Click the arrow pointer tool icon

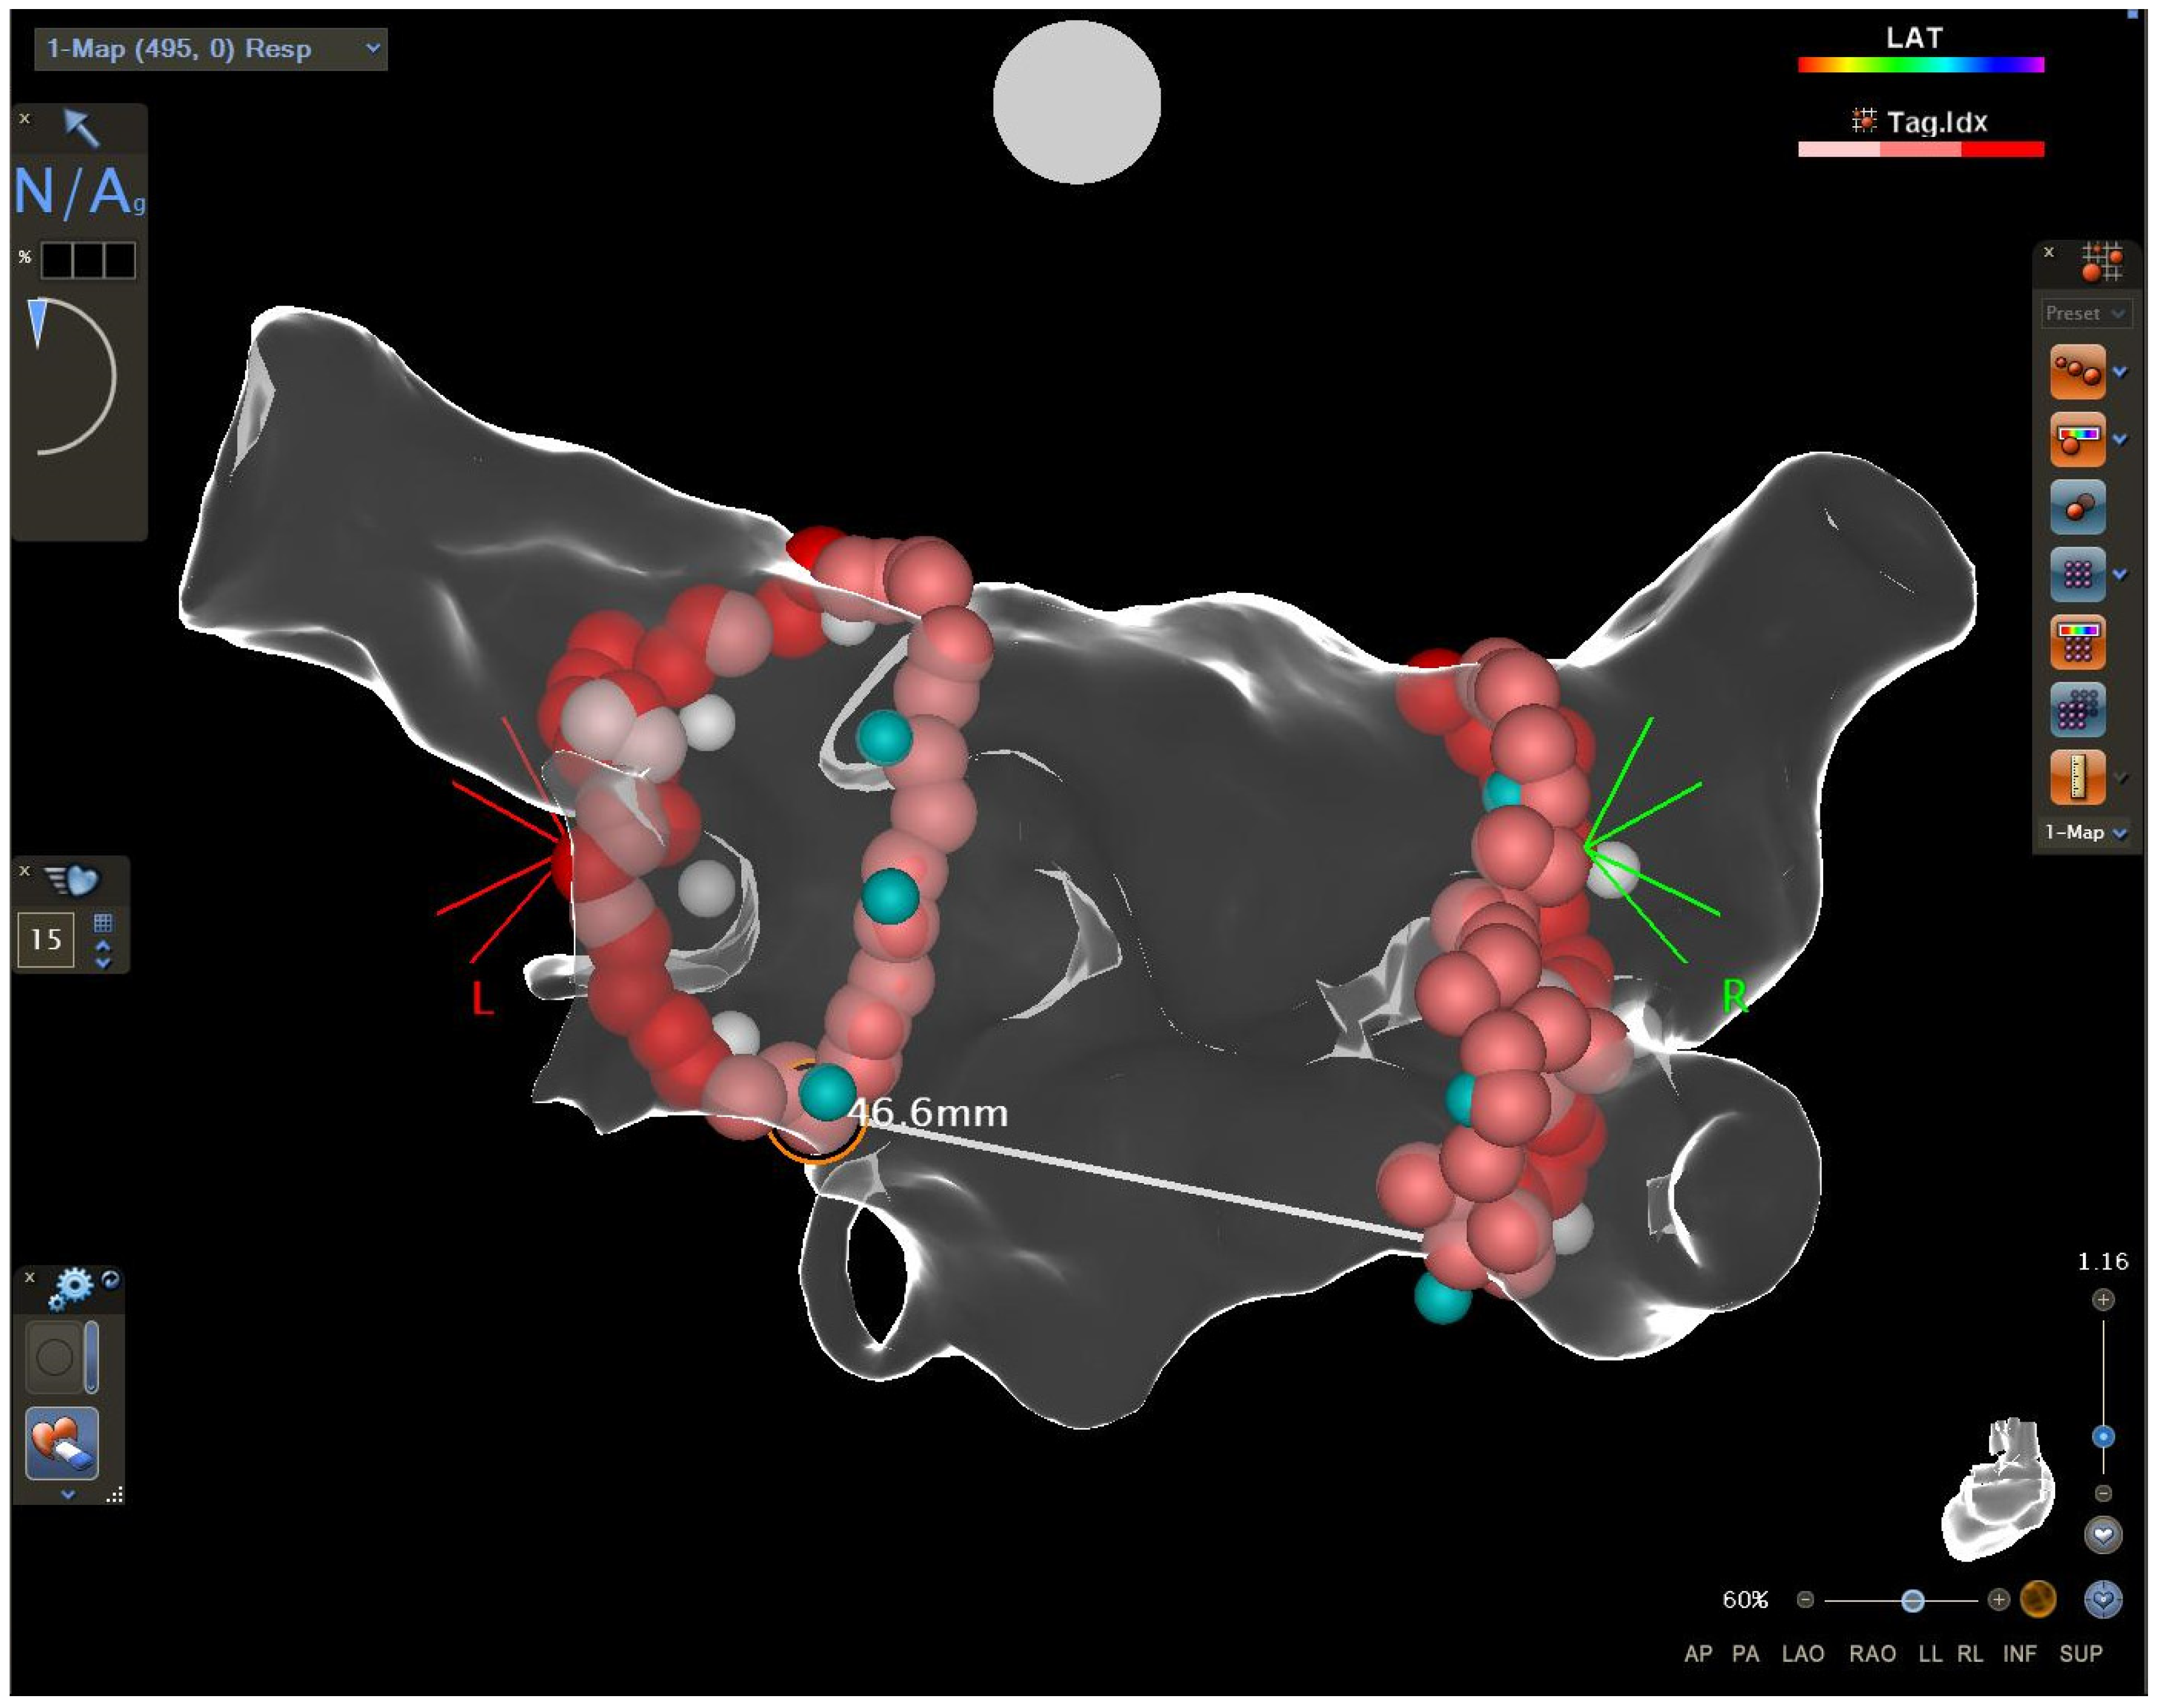(81, 127)
